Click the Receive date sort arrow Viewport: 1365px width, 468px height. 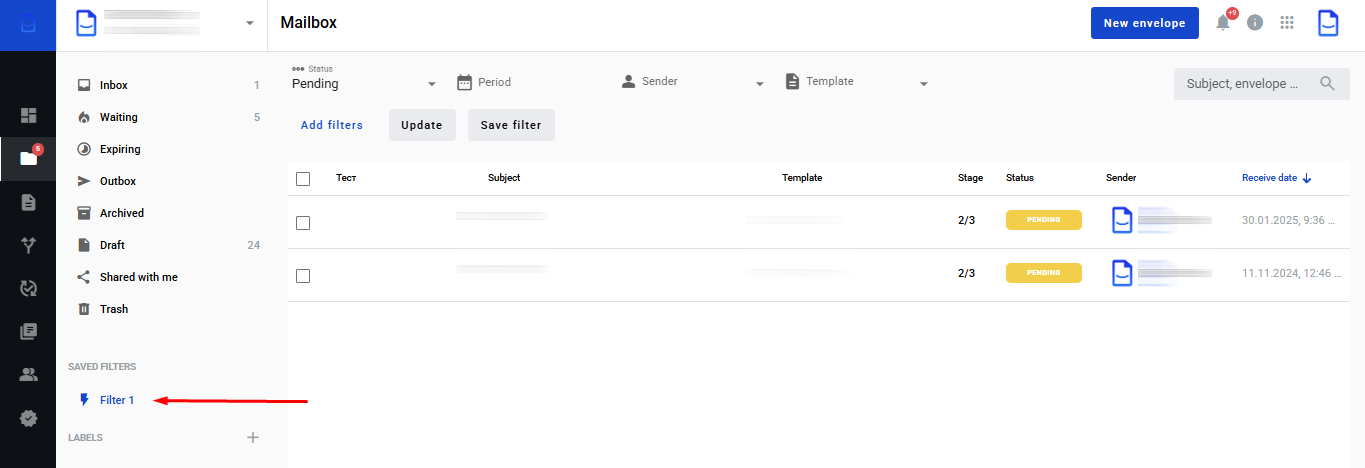coord(1307,178)
